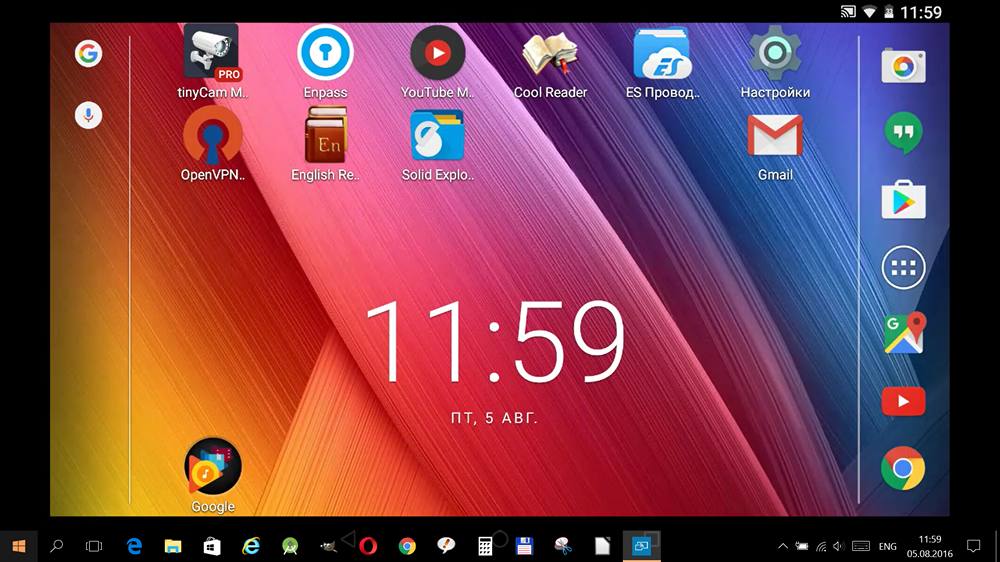The width and height of the screenshot is (1000, 562).
Task: Open the blank document icon on the taskbar
Action: (x=602, y=546)
